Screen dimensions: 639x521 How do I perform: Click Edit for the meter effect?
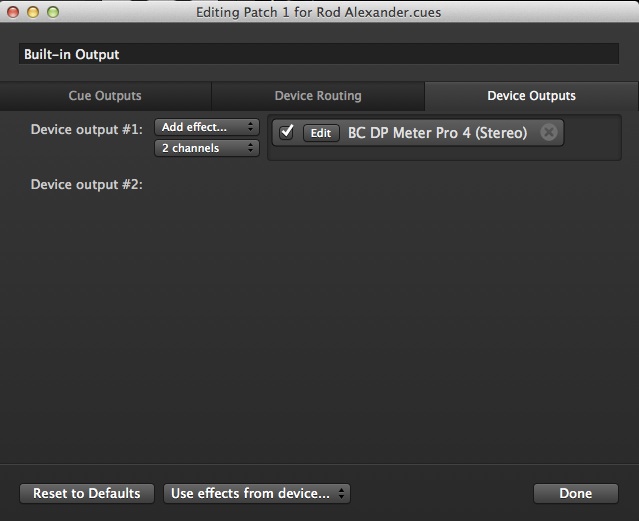click(321, 133)
